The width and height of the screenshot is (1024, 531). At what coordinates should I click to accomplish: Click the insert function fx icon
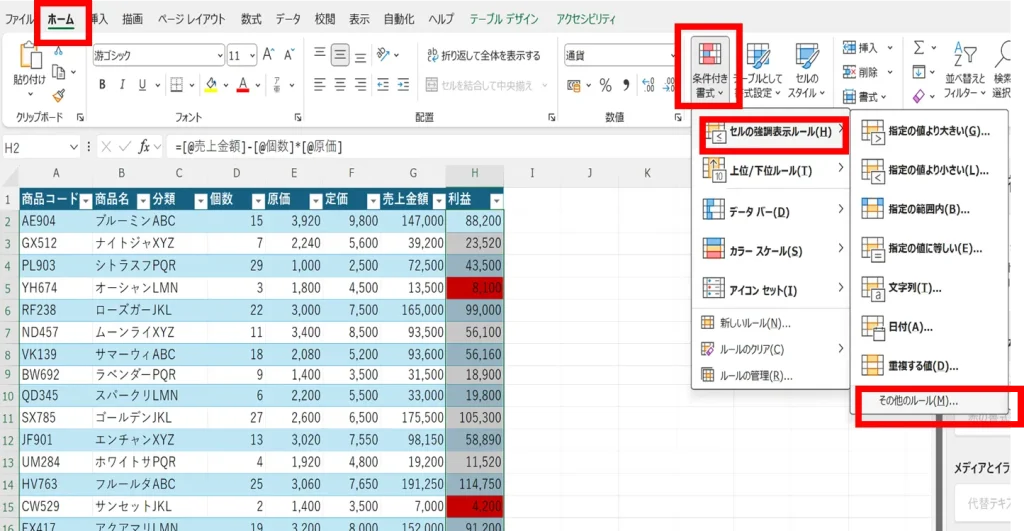146,147
